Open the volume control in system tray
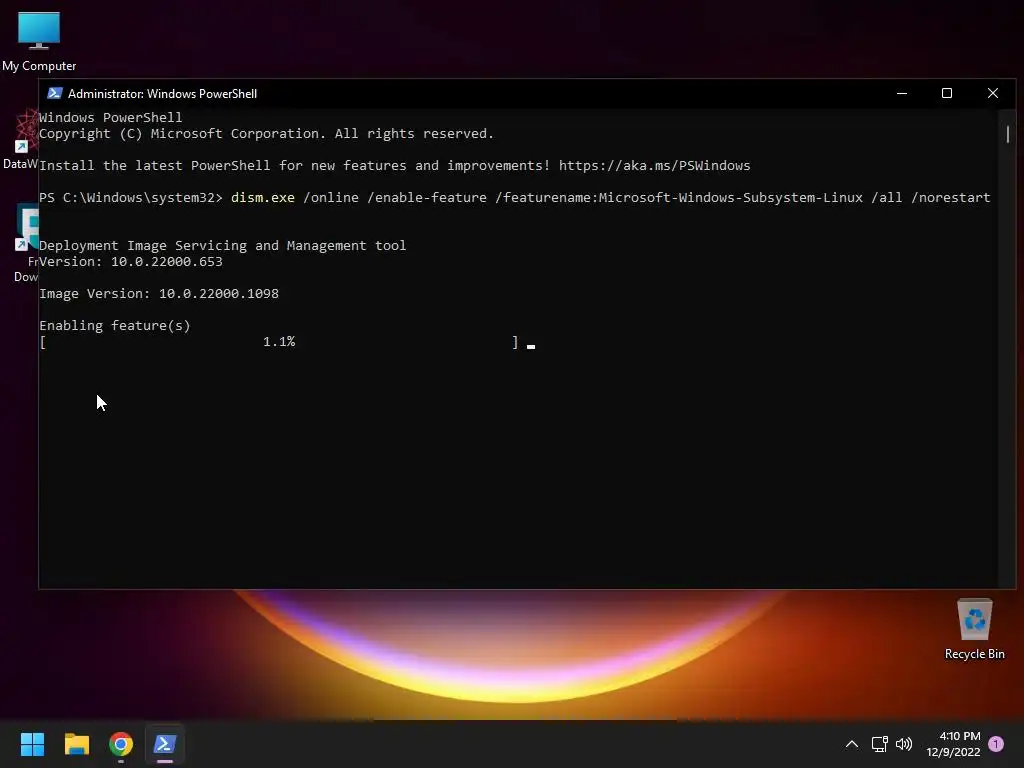The height and width of the screenshot is (768, 1024). [x=904, y=744]
